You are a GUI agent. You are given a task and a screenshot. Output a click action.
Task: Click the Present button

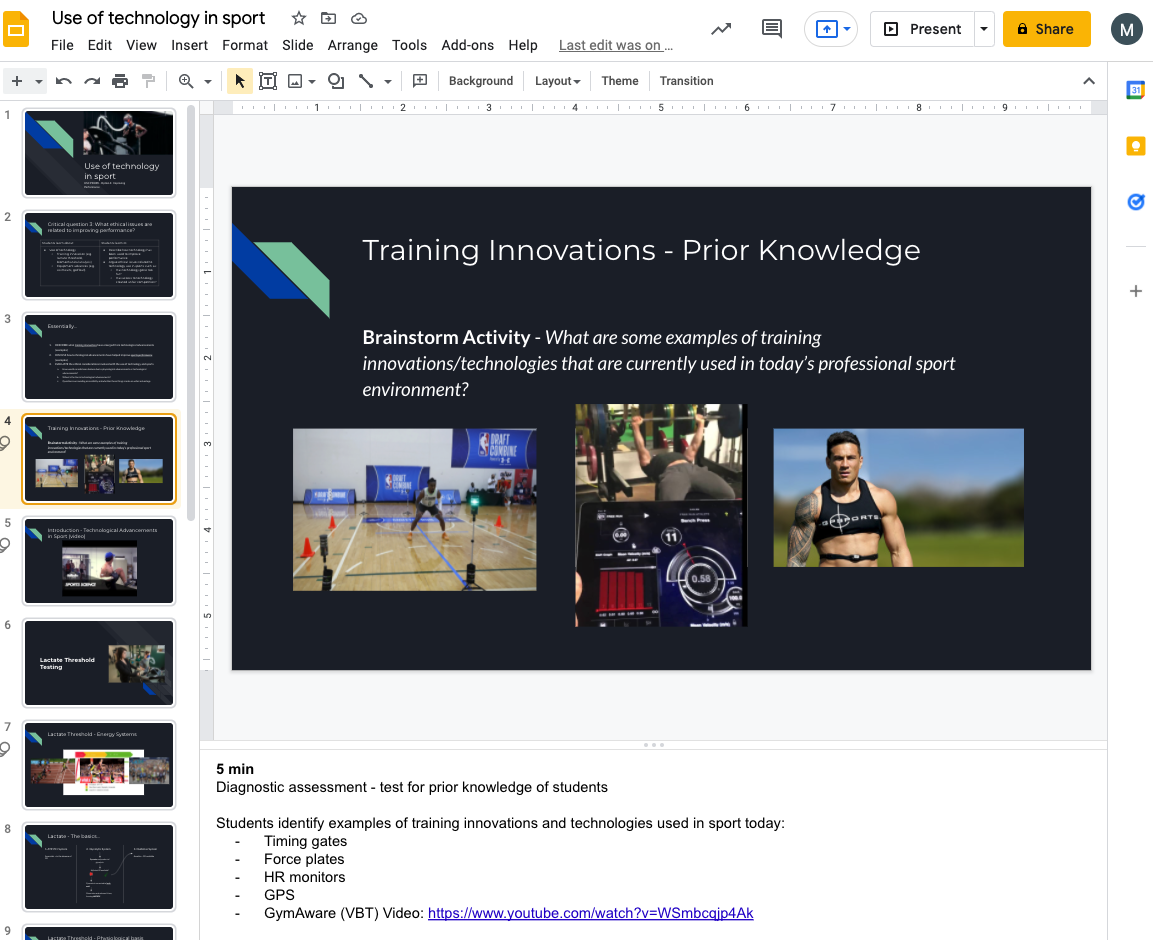point(923,29)
